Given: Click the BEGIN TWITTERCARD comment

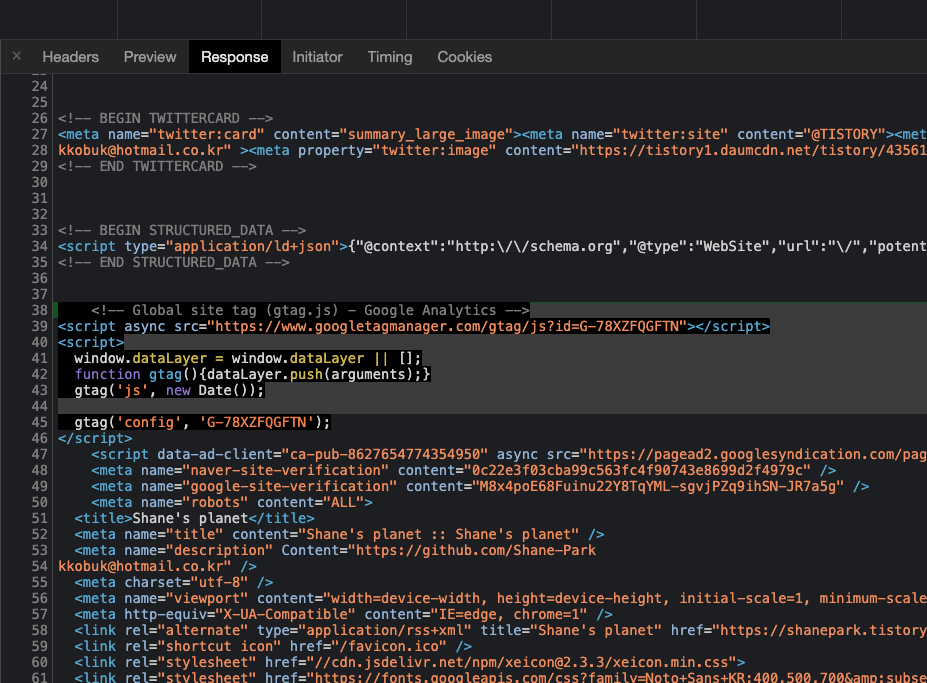Looking at the screenshot, I should pyautogui.click(x=166, y=118).
